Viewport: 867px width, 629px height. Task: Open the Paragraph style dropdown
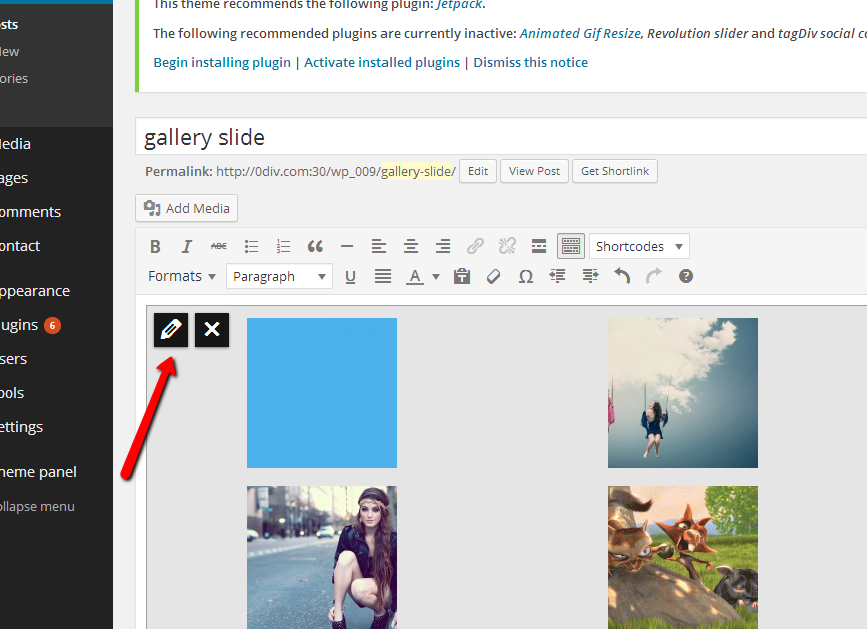[x=279, y=277]
